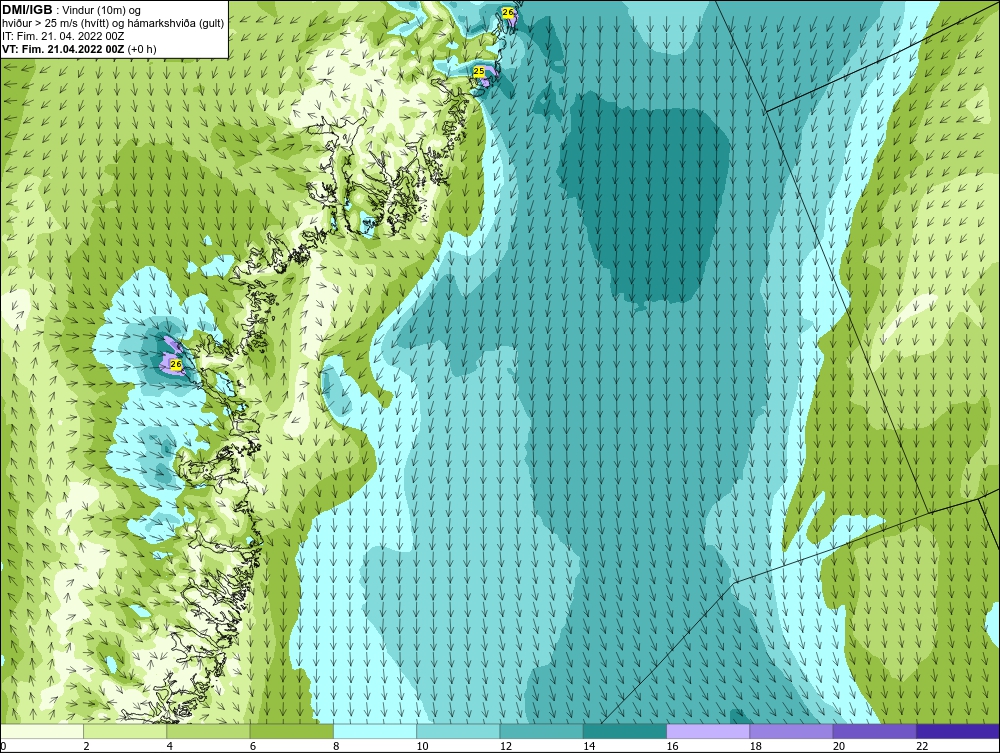Click the legend label '18'
The width and height of the screenshot is (1000, 753).
point(756,747)
